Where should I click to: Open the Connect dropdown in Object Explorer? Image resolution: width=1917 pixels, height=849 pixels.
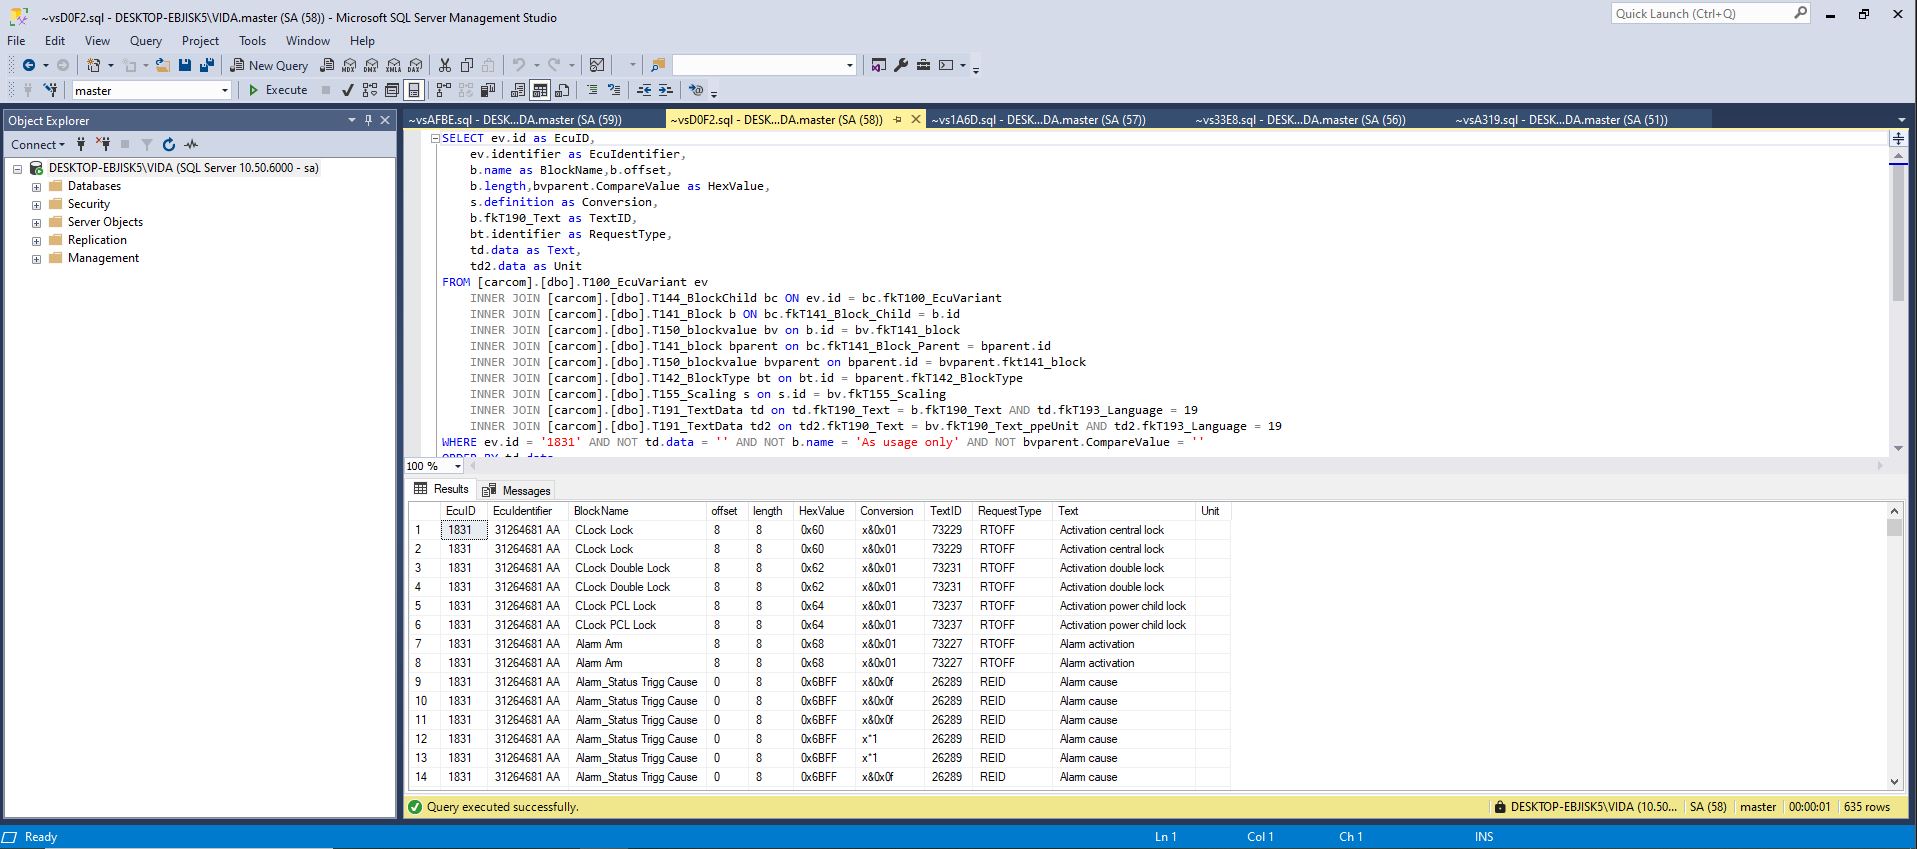tap(37, 144)
